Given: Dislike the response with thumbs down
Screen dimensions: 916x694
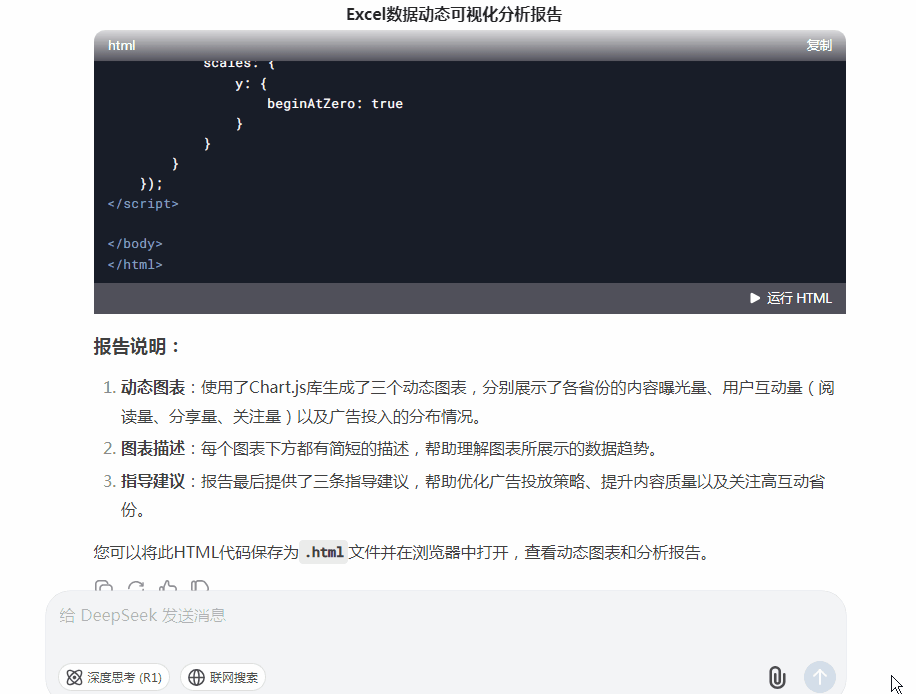Looking at the screenshot, I should 200,586.
